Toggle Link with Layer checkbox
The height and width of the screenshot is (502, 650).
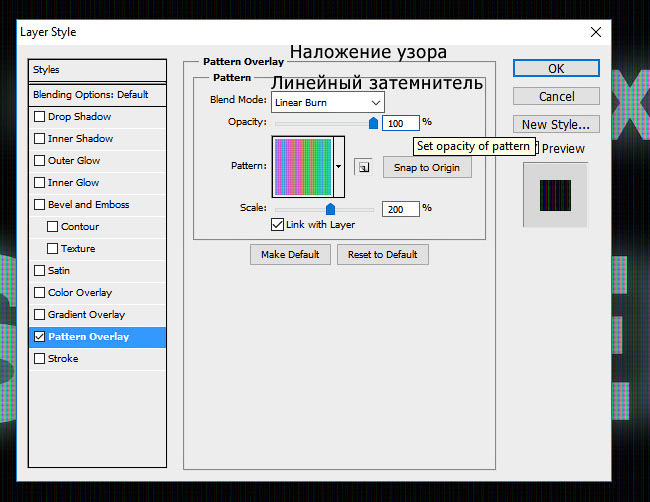tap(277, 224)
